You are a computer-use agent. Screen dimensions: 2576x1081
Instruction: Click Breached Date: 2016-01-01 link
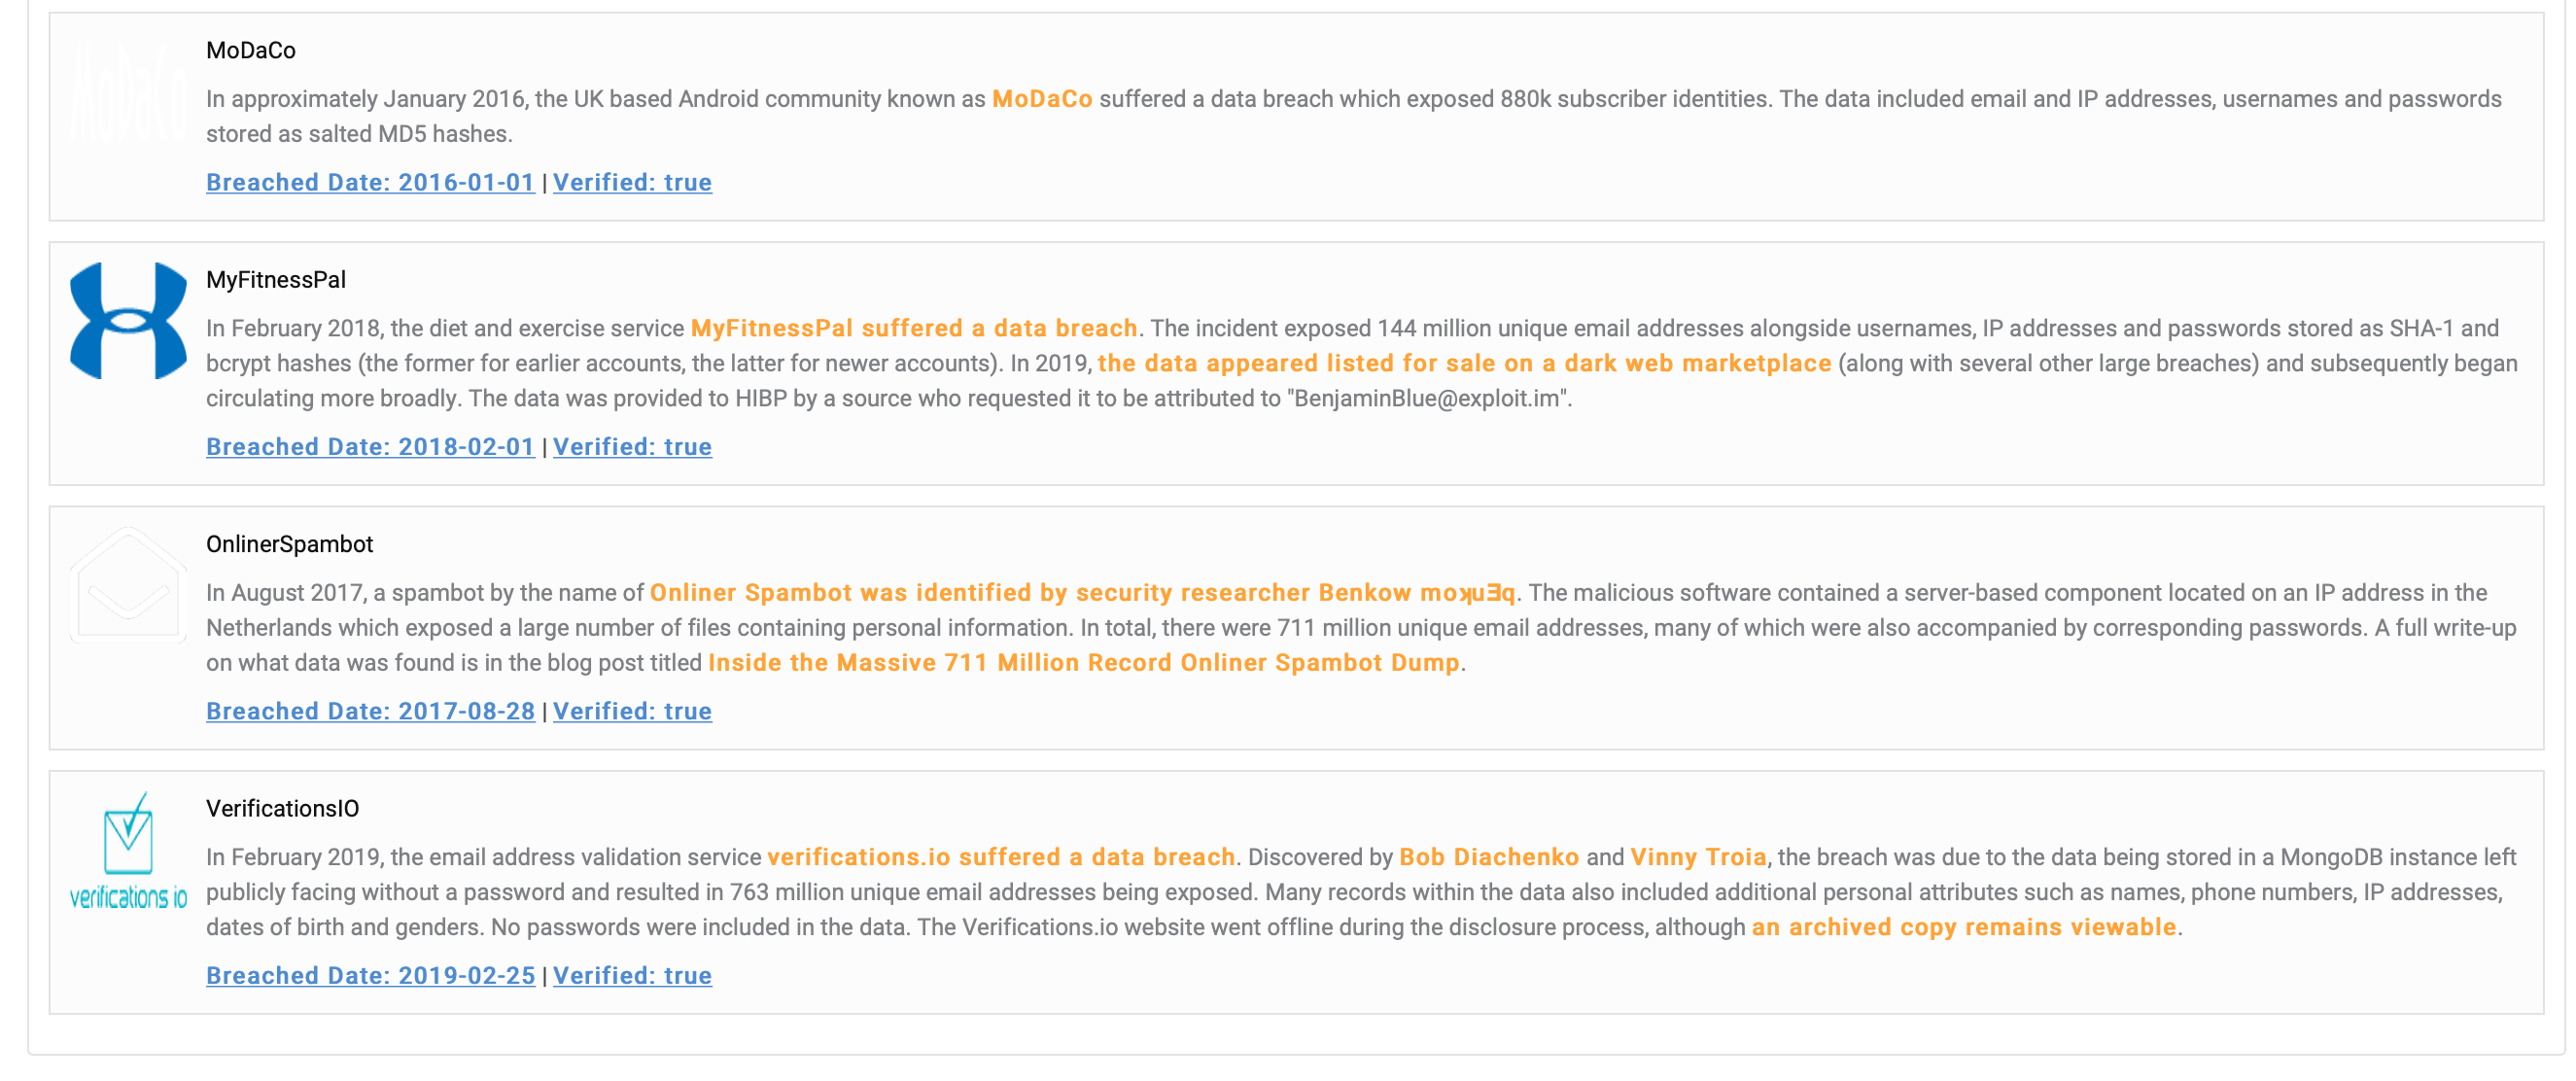[370, 182]
